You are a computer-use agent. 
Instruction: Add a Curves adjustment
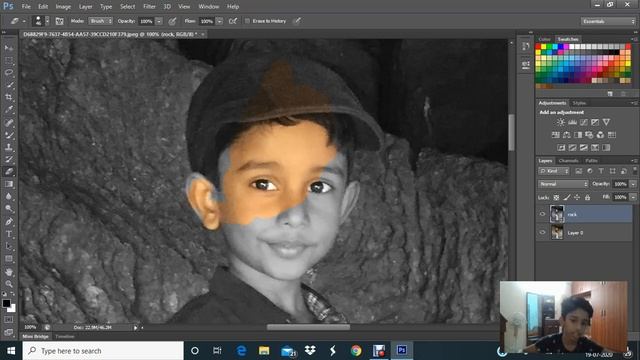tap(584, 122)
